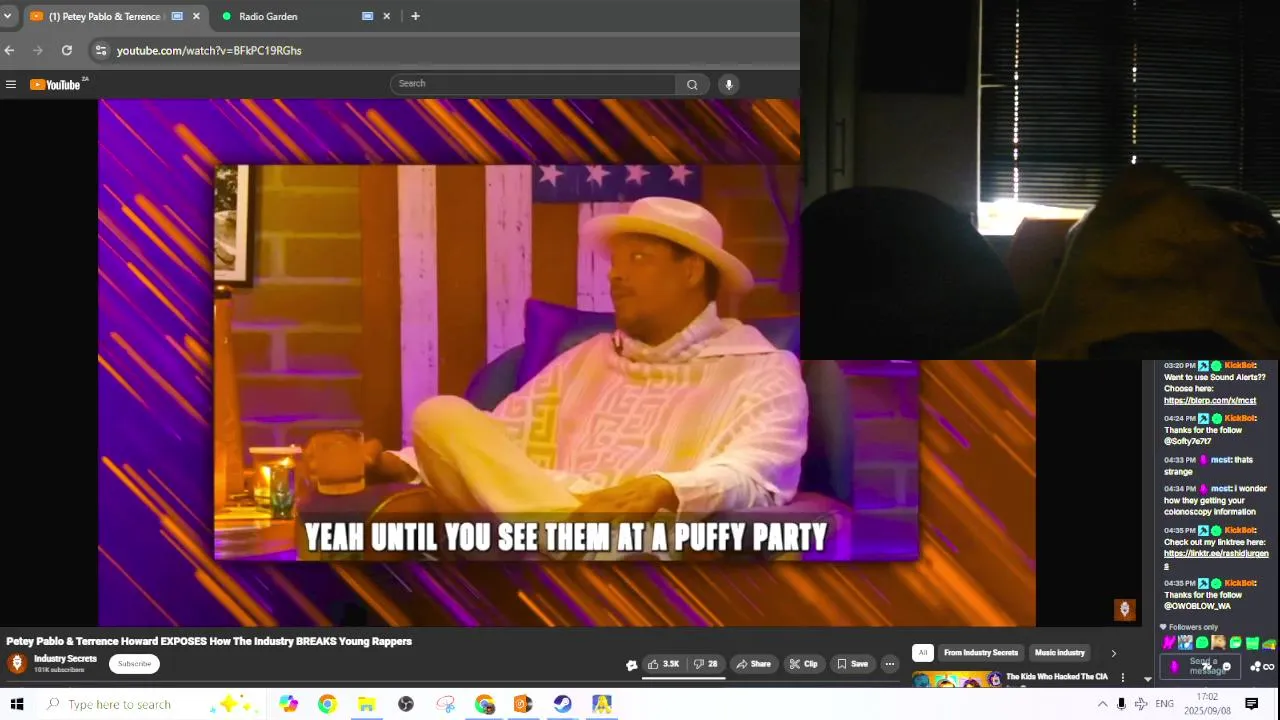Open the ENG language switcher in the tray
Viewport: 1280px width, 720px height.
click(1164, 704)
